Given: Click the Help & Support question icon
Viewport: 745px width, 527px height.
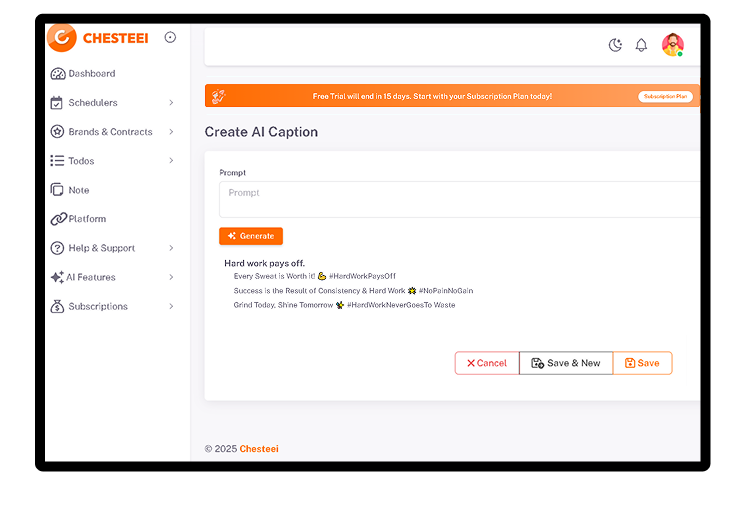Looking at the screenshot, I should click(57, 248).
